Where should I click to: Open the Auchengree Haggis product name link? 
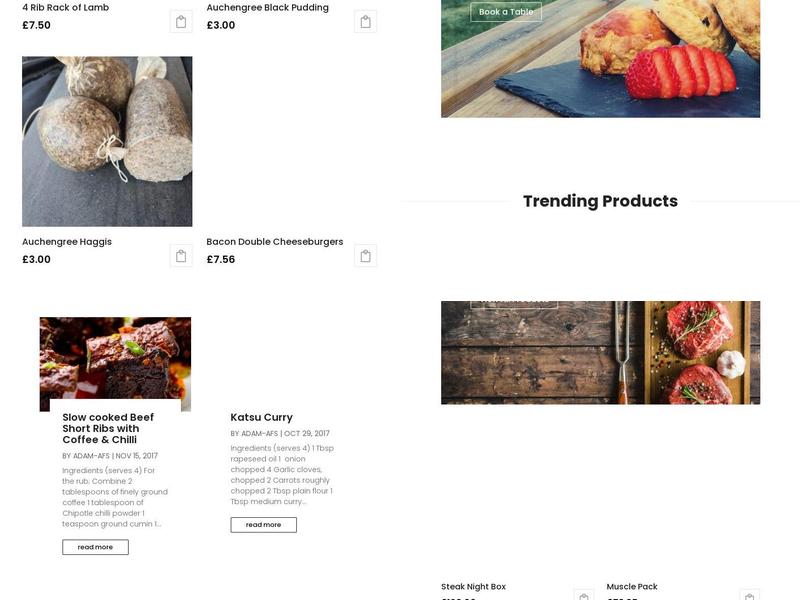point(67,242)
